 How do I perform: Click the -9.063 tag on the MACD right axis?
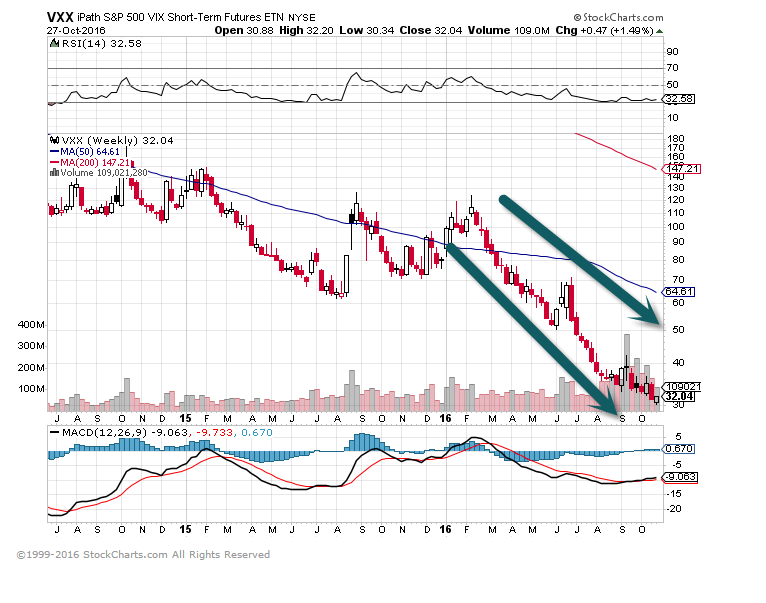681,477
